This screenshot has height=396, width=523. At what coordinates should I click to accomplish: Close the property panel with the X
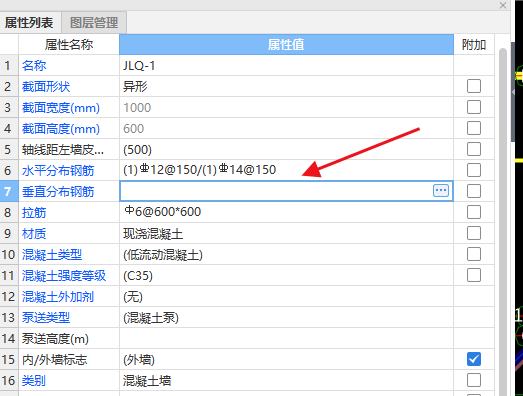503,5
